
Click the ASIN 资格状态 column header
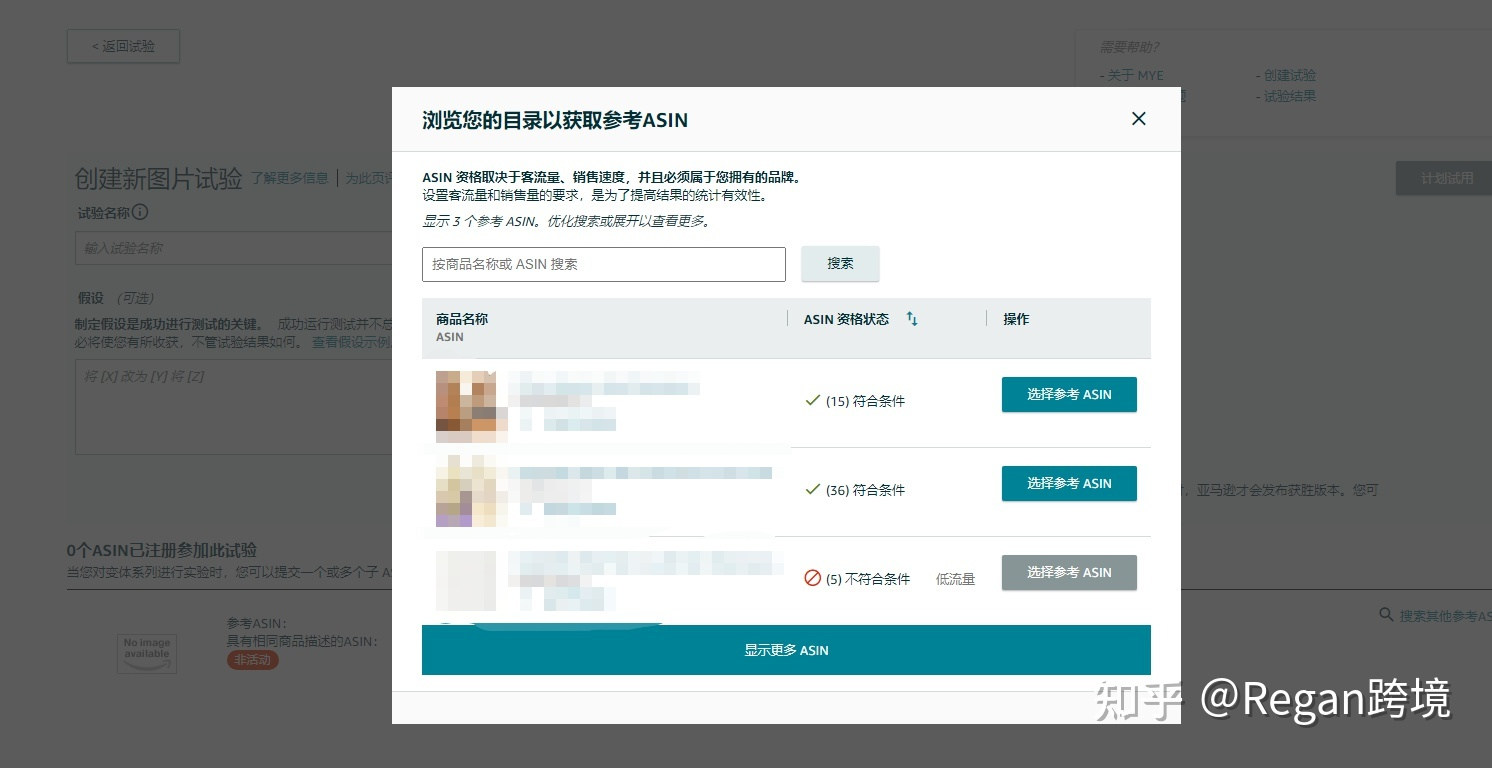[846, 319]
